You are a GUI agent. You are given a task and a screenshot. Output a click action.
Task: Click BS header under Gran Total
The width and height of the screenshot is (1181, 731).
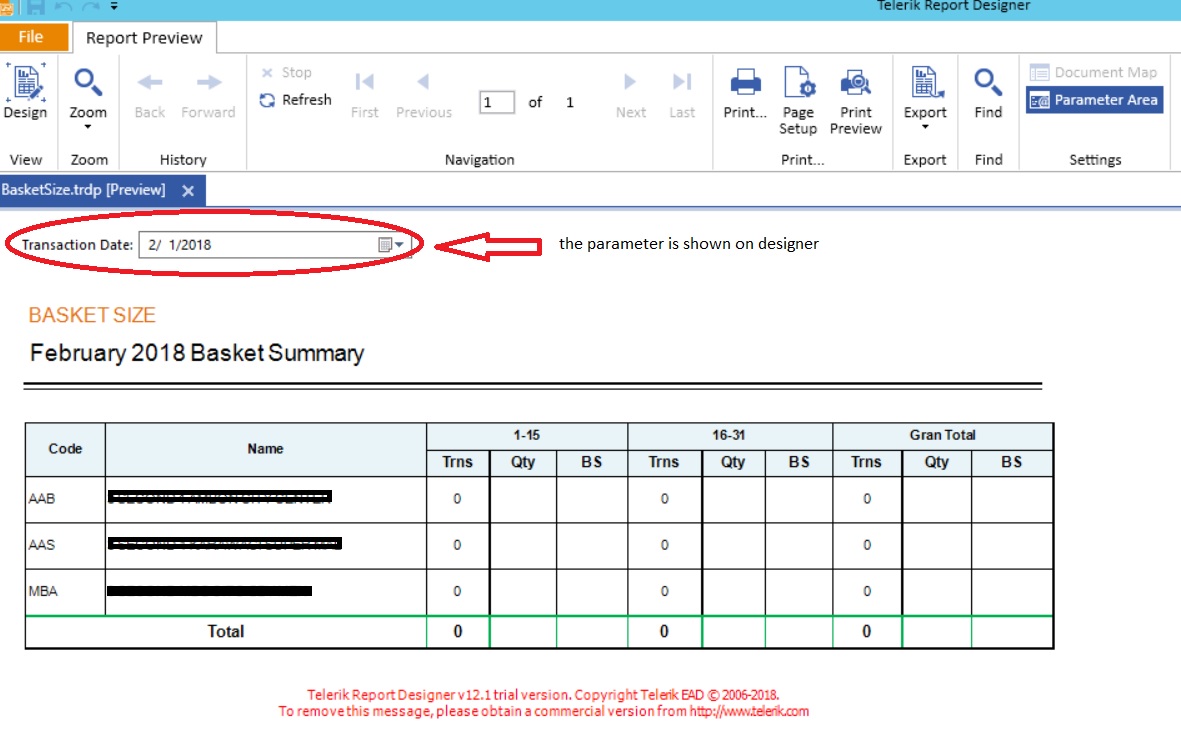coord(1012,462)
